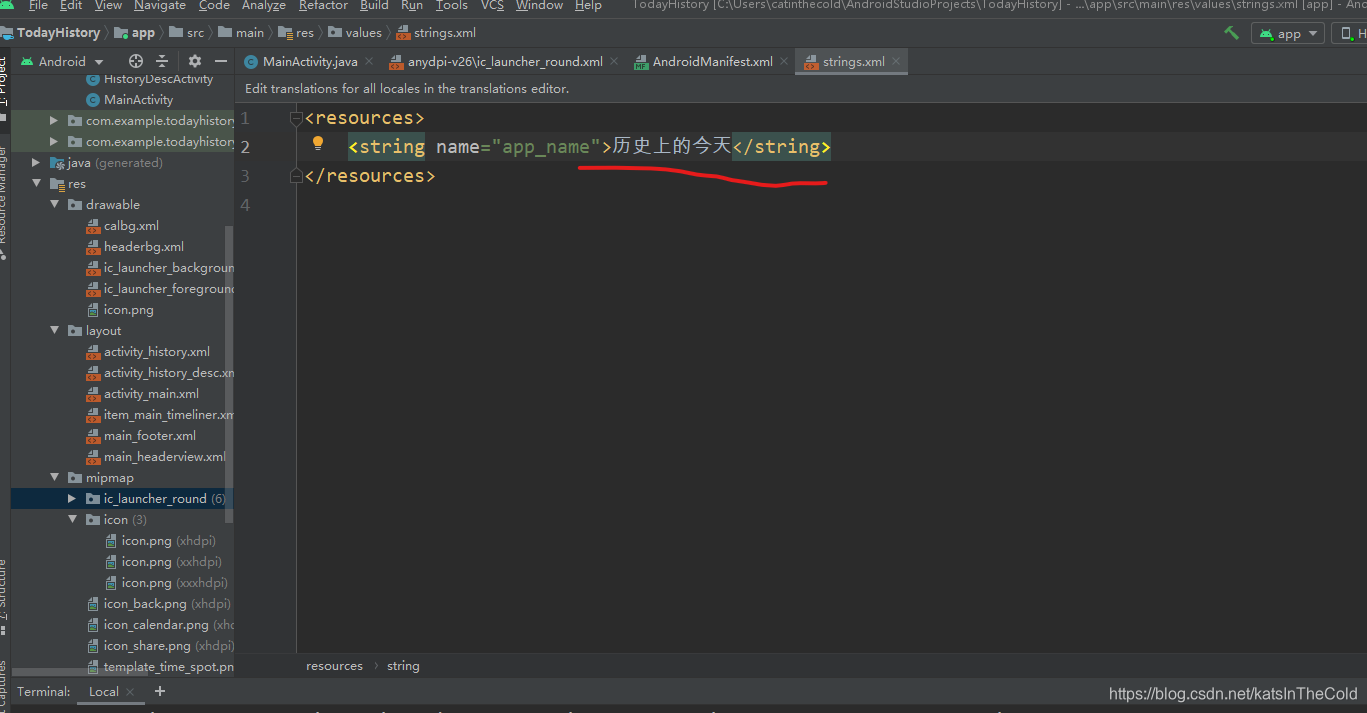1367x713 pixels.
Task: Select icon.png (xxhdpi) in mipmap
Action: click(x=171, y=562)
